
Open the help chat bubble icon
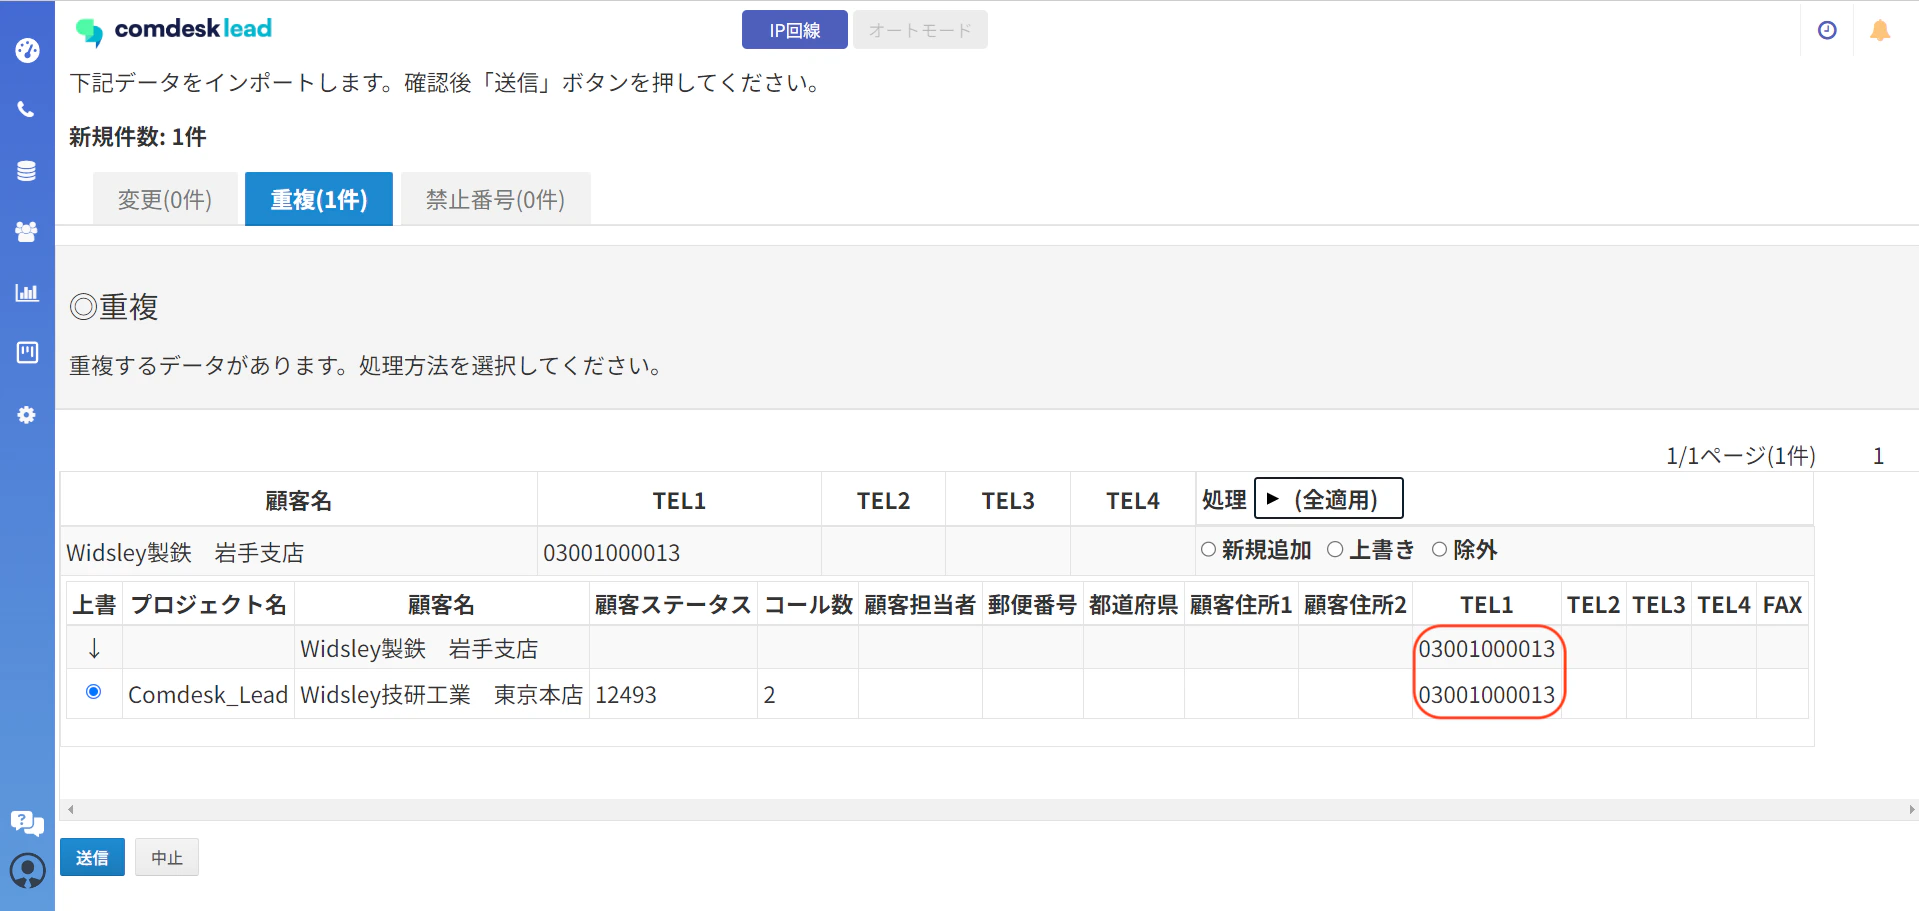[x=27, y=823]
